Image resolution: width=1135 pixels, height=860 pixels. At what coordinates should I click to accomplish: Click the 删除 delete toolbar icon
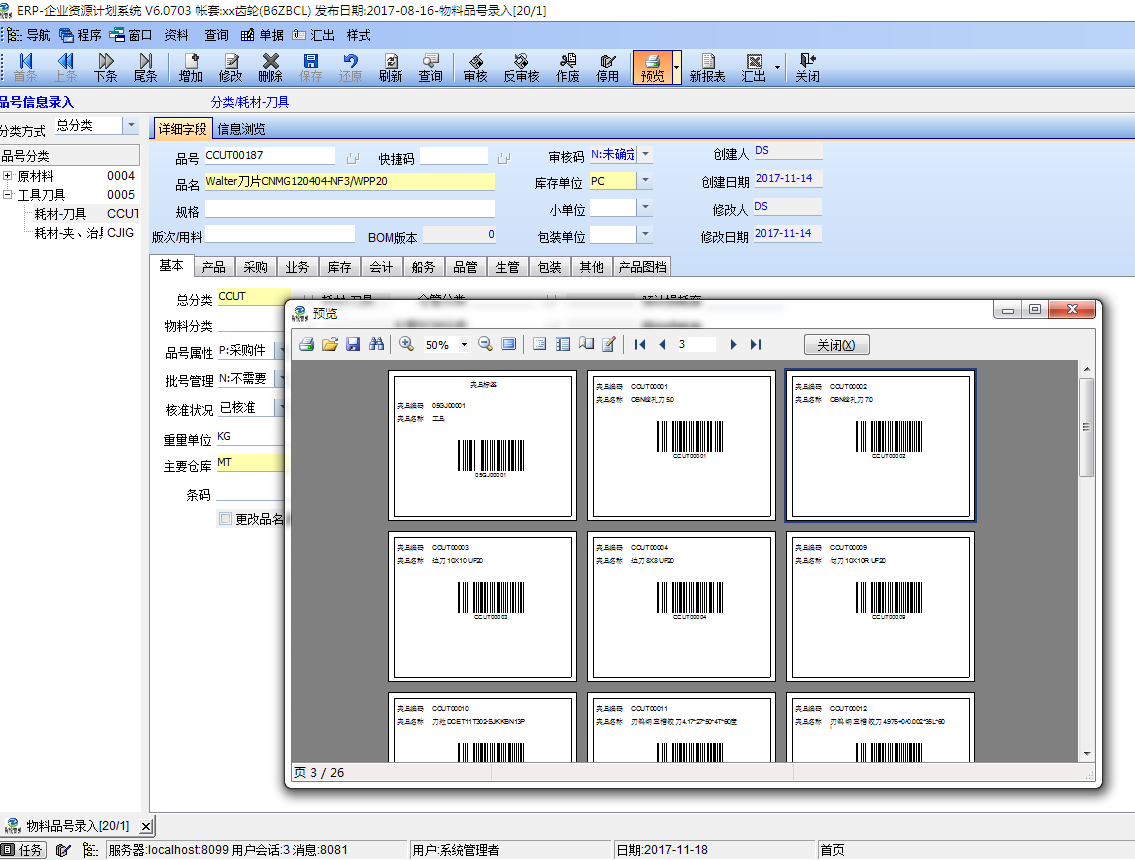271,67
